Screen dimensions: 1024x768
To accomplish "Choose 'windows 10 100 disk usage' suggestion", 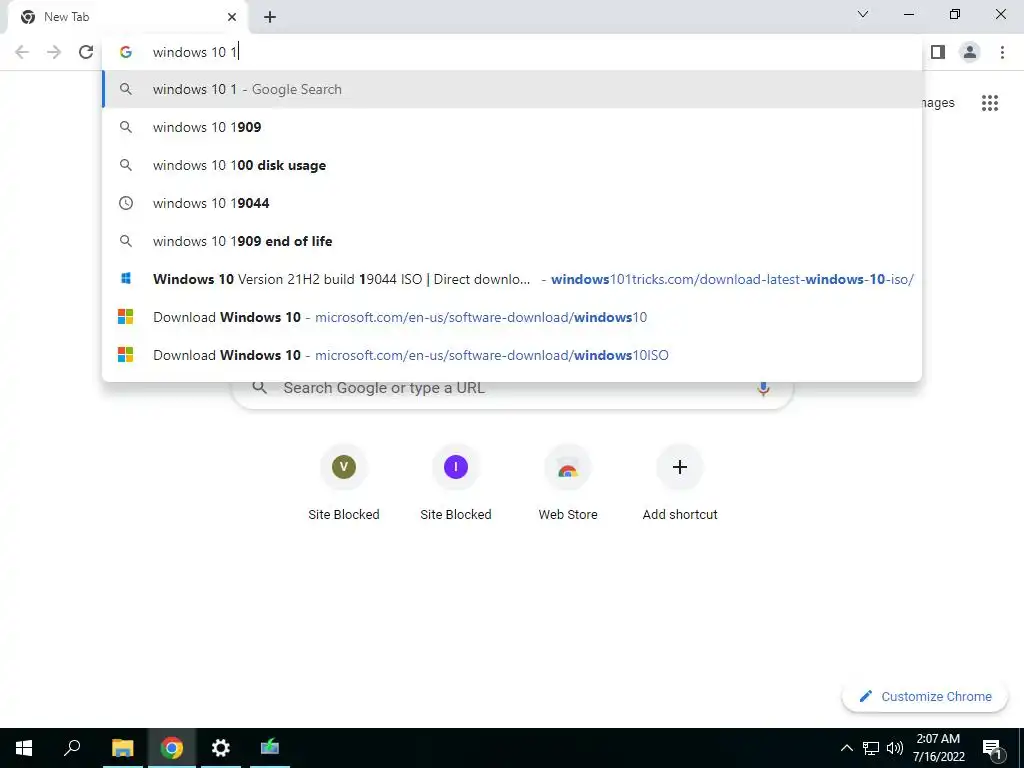I will point(512,165).
